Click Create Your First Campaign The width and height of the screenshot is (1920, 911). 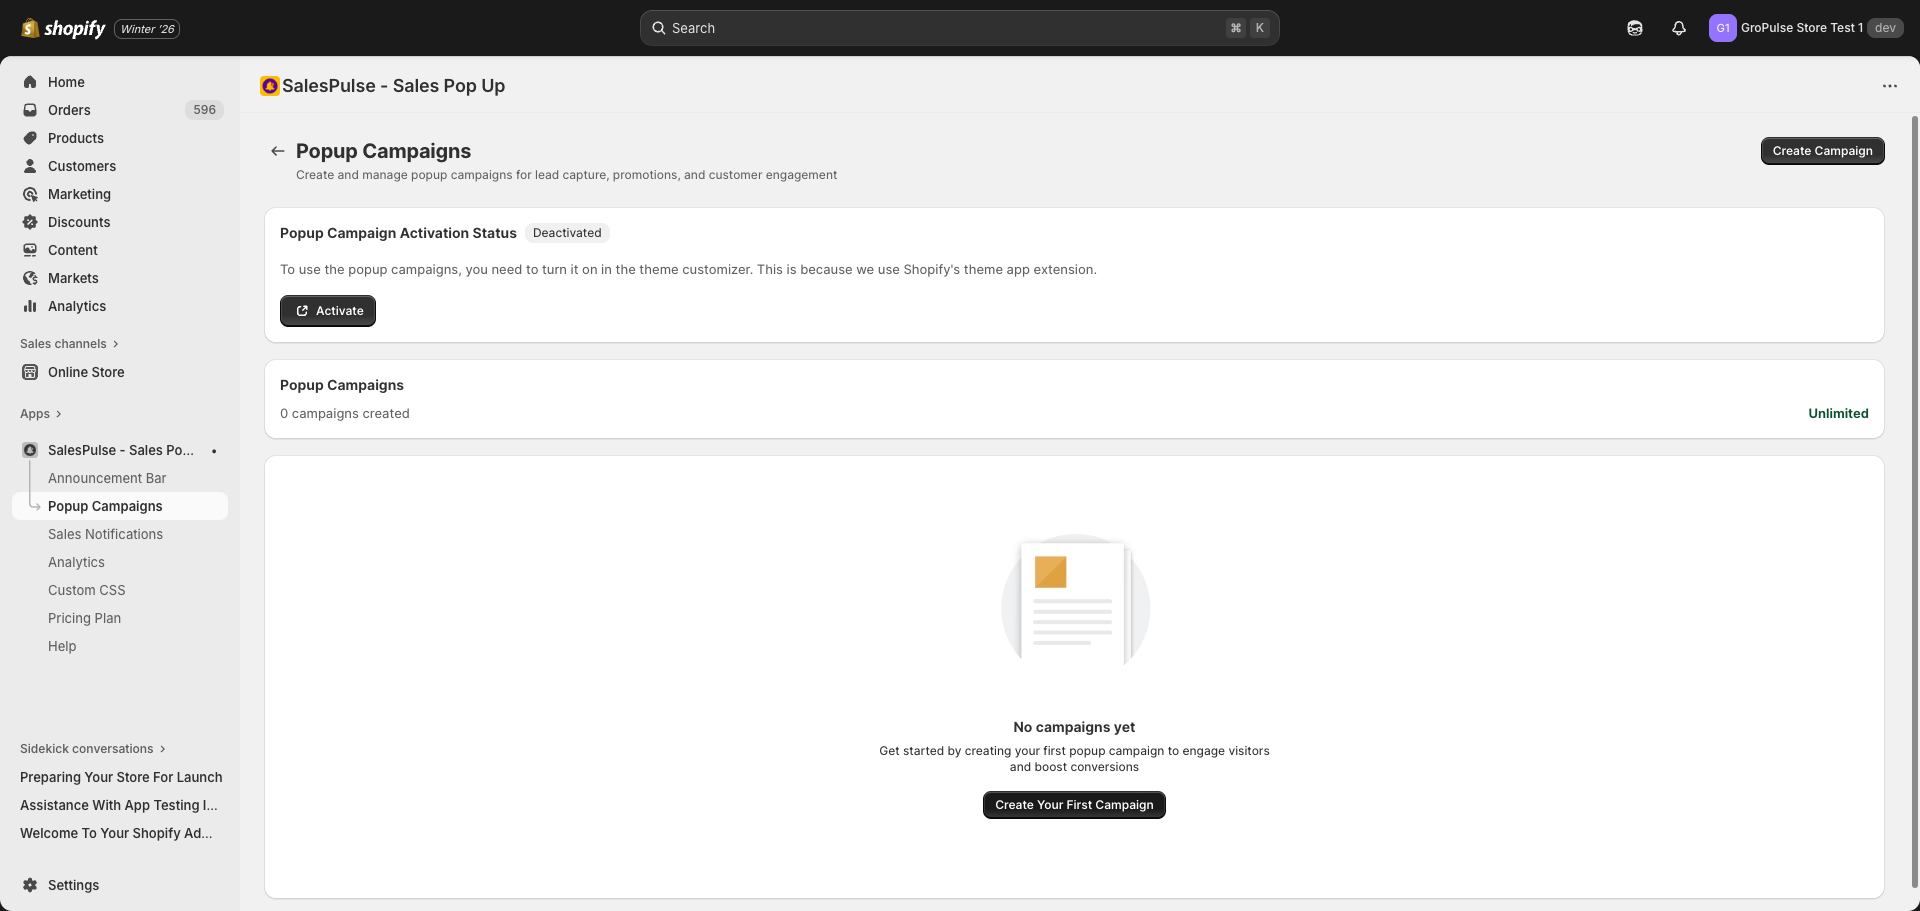pyautogui.click(x=1073, y=804)
